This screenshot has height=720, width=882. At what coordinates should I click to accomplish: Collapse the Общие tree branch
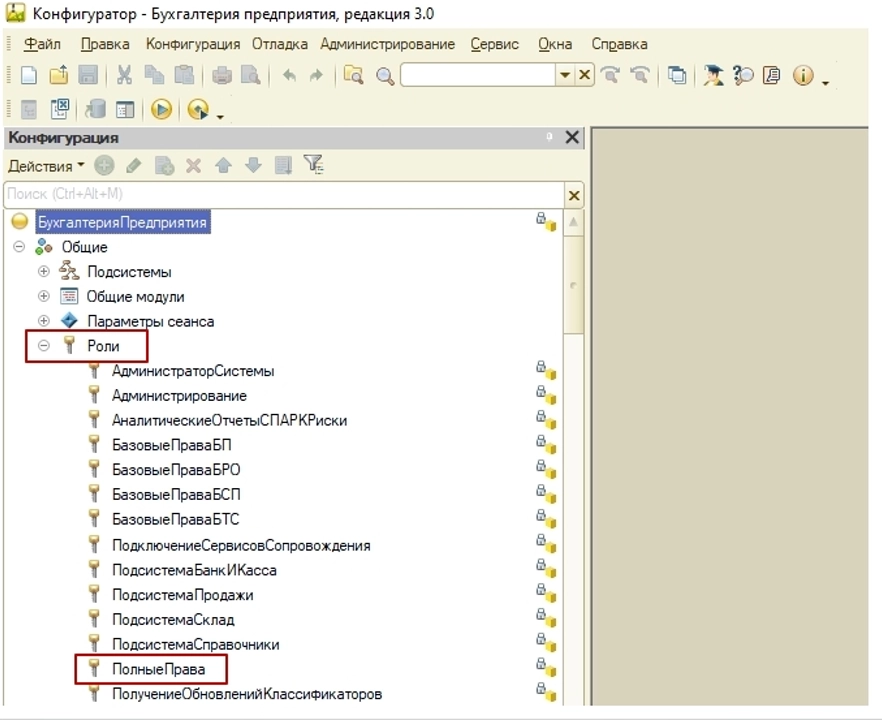19,246
